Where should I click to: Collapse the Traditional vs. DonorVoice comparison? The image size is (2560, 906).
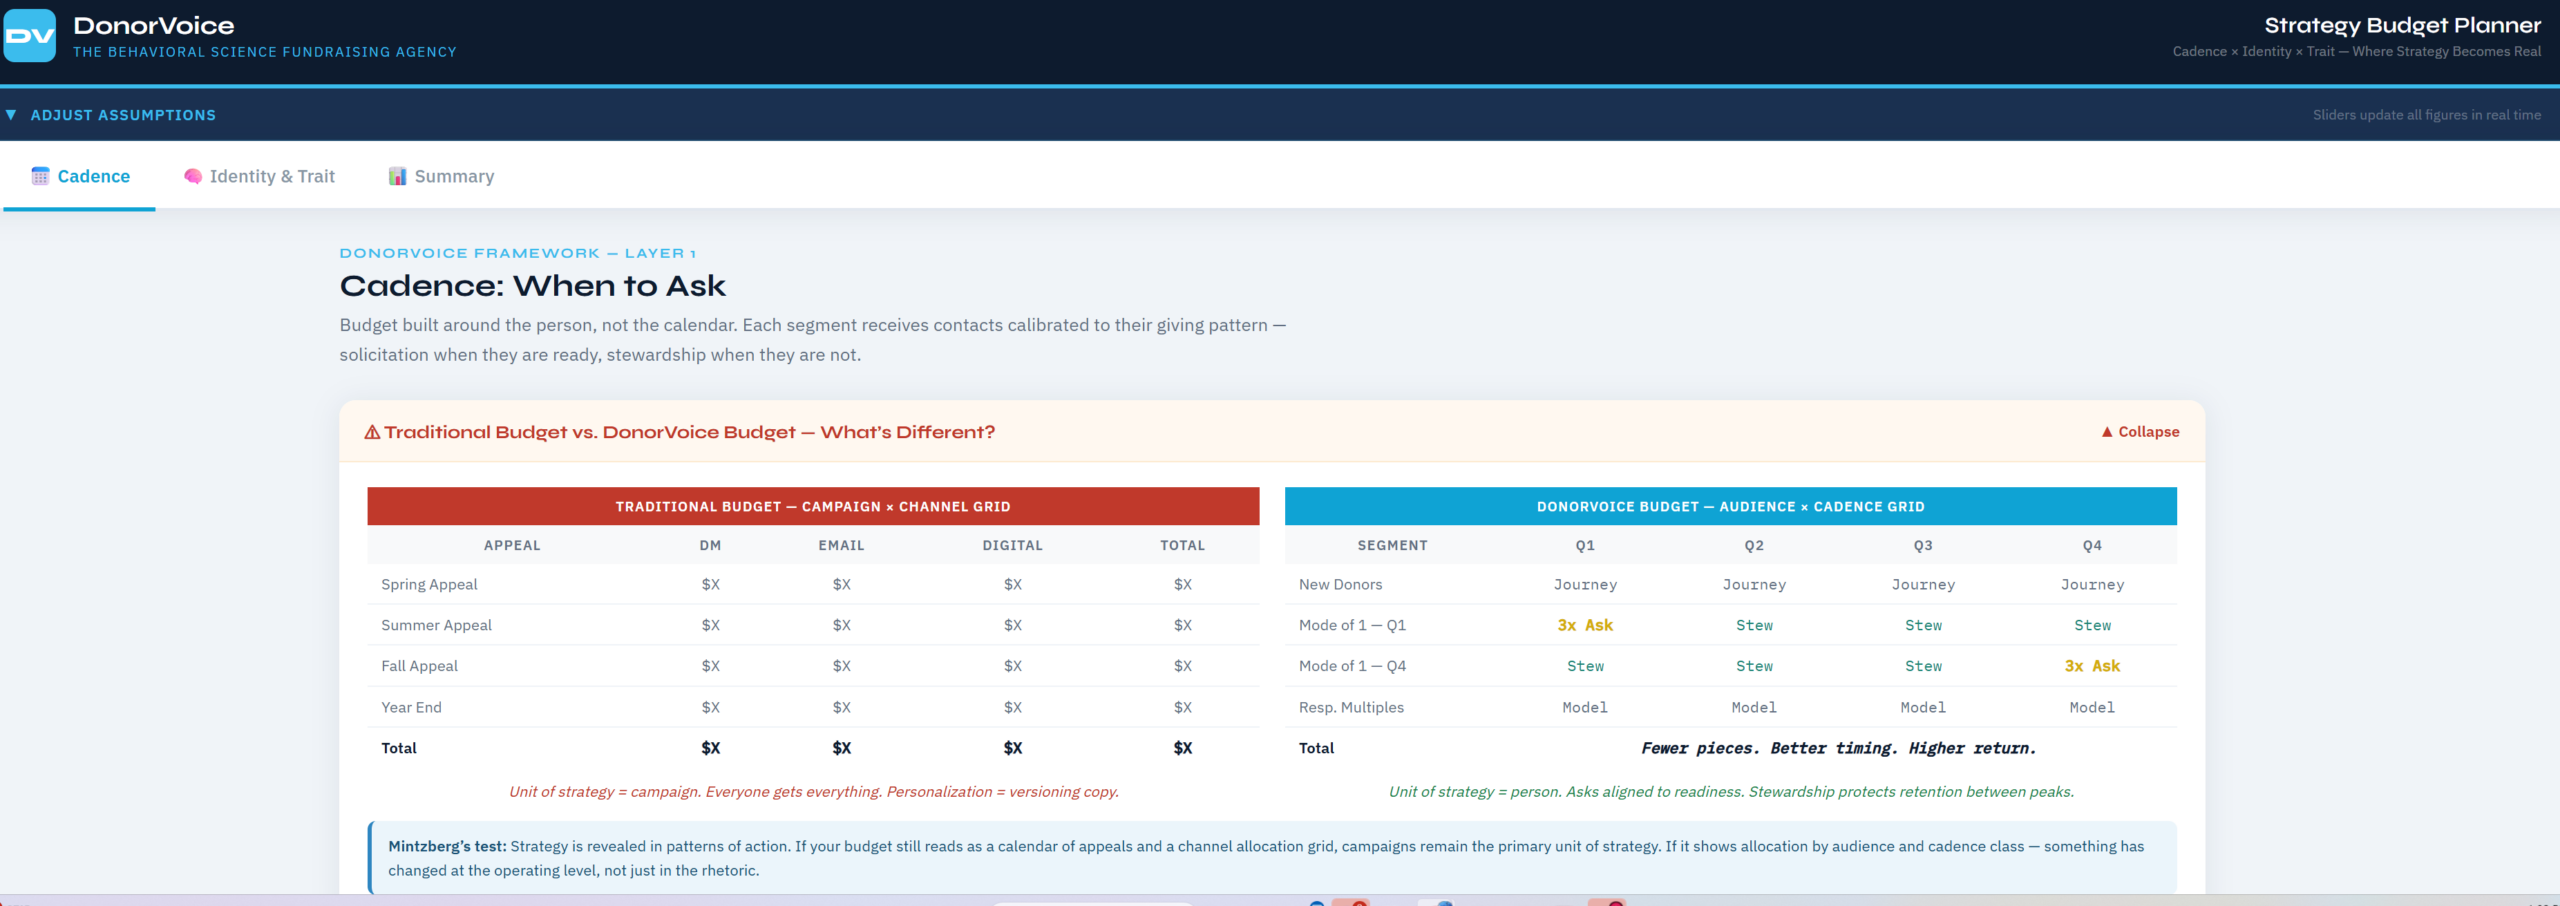point(2140,432)
